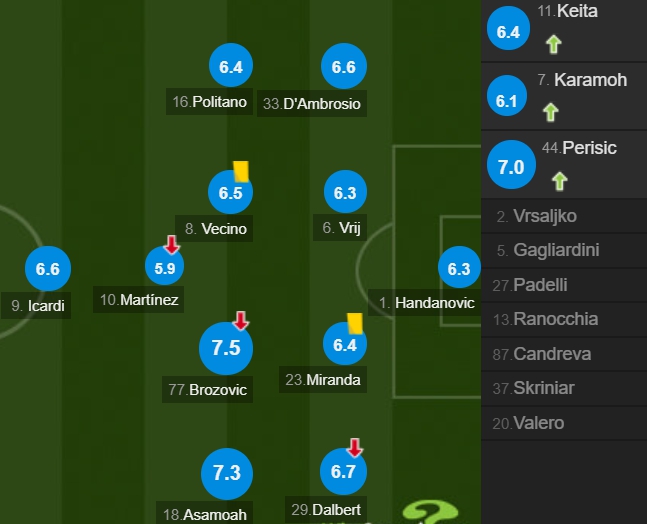This screenshot has width=647, height=524.
Task: Open the 33. D'Ambrosio player label
Action: (312, 104)
